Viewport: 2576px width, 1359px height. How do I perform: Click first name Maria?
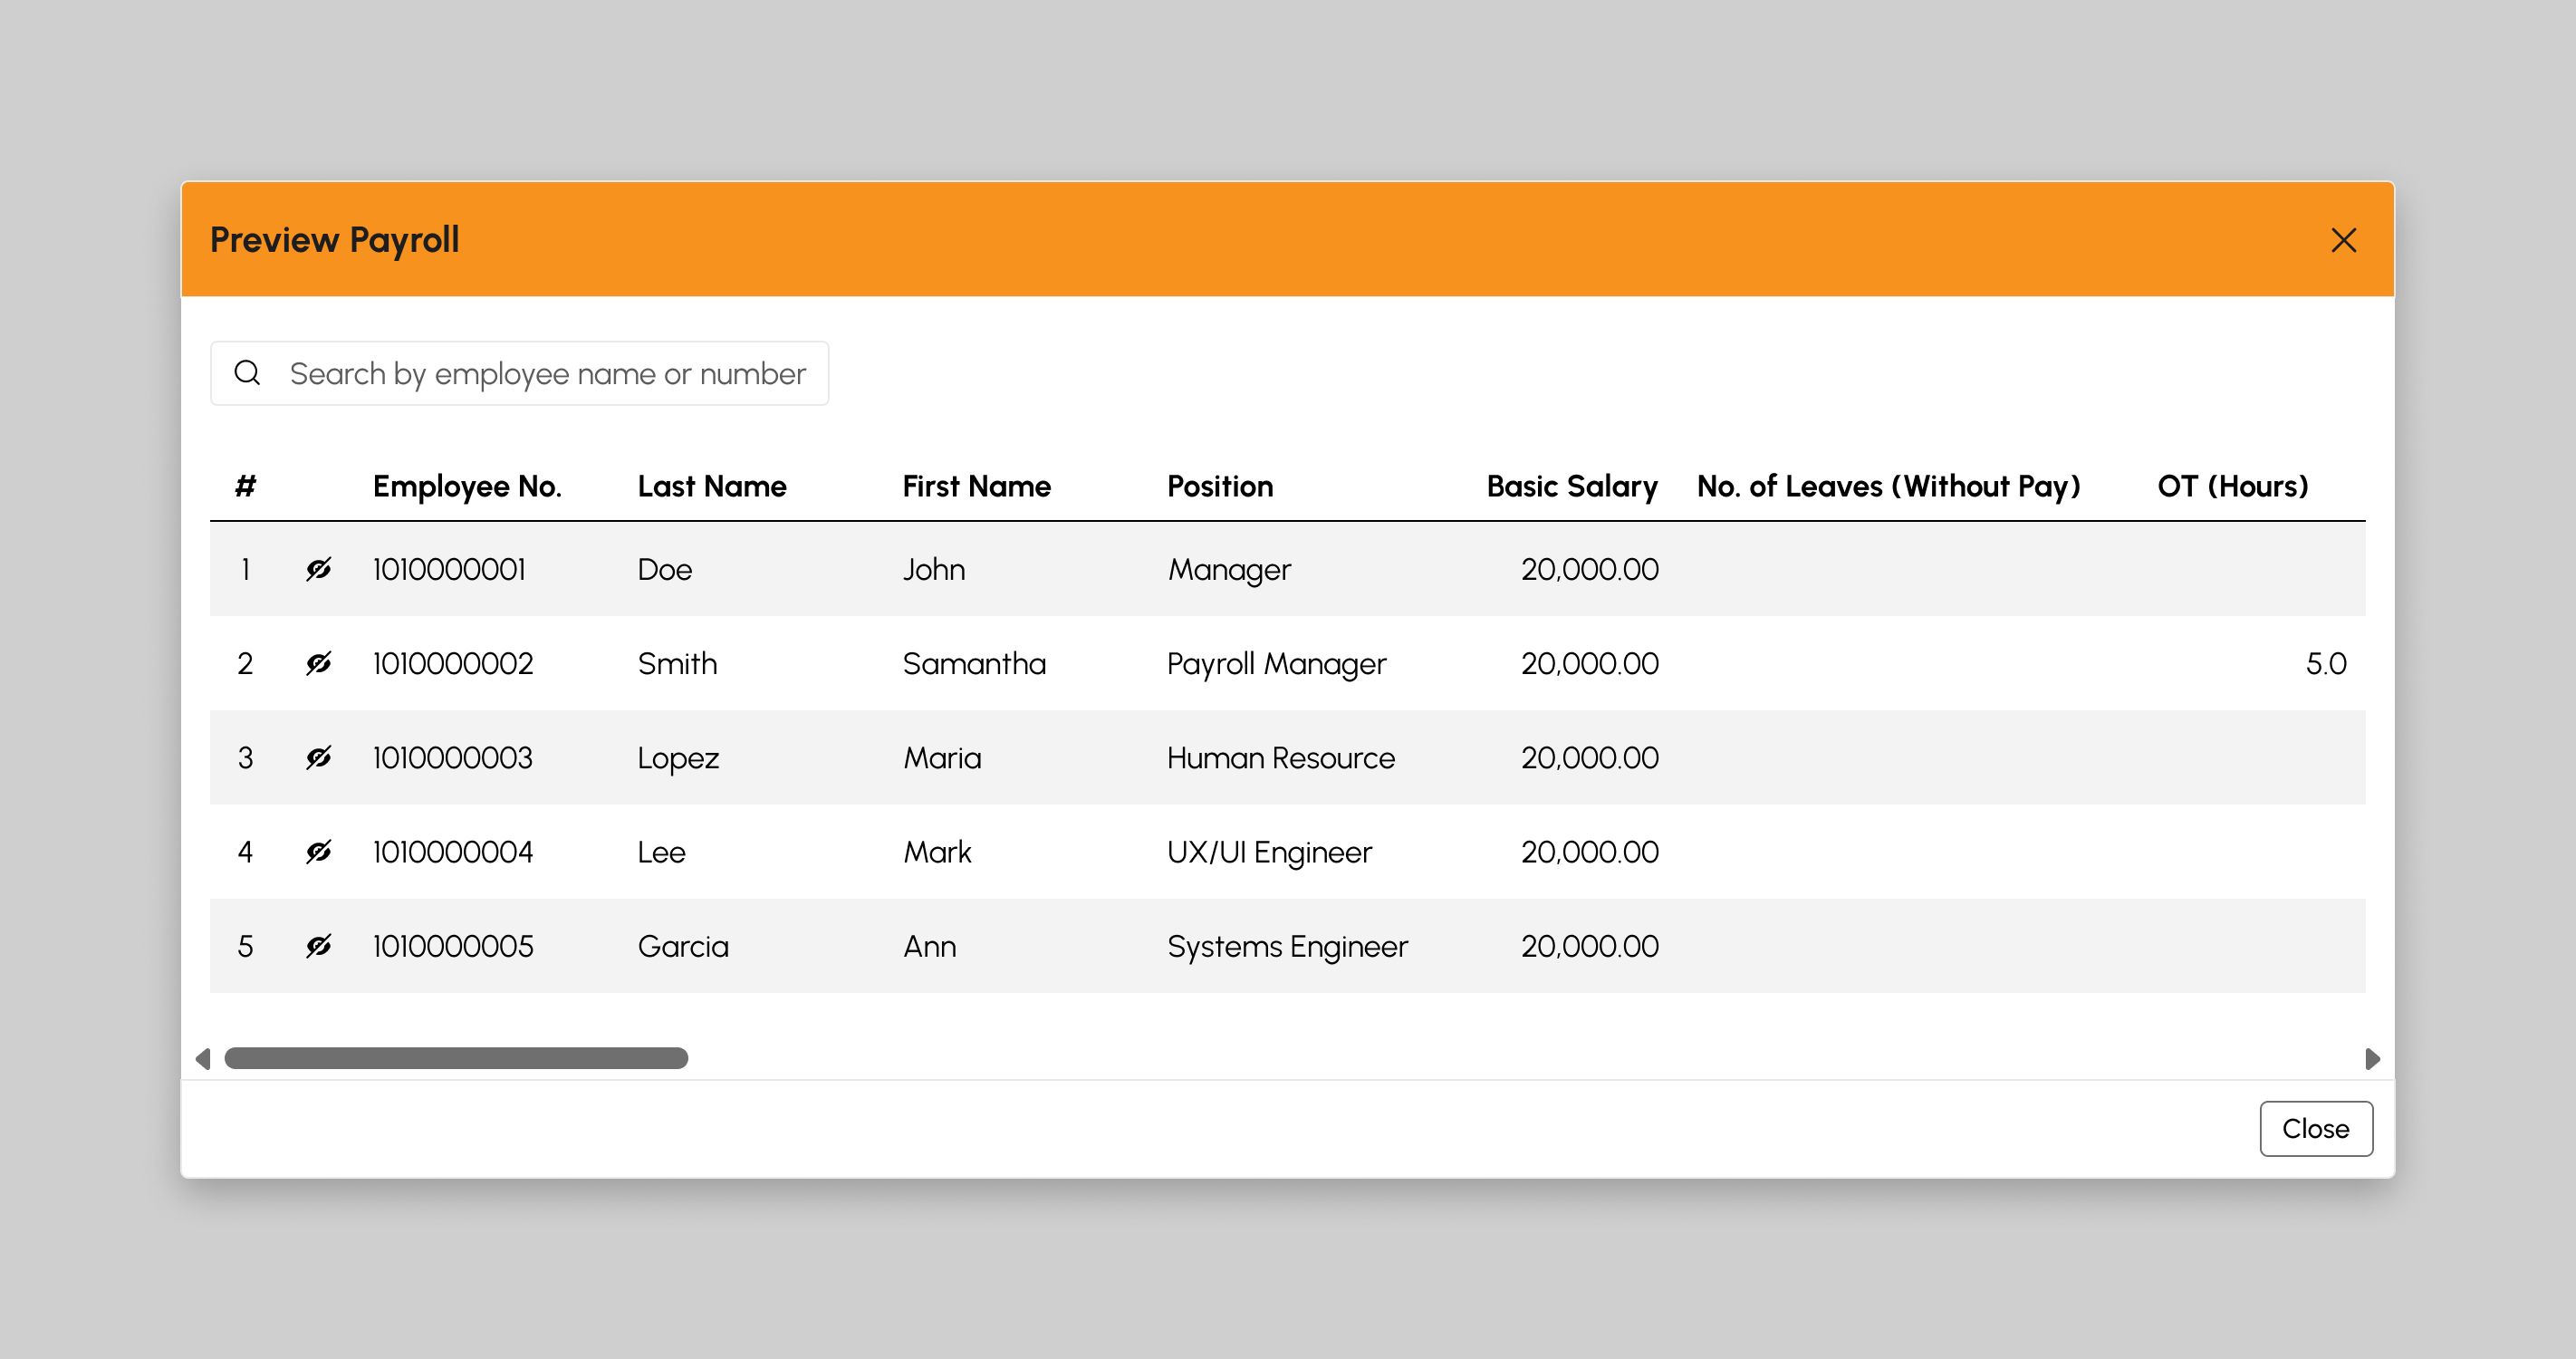tap(942, 757)
